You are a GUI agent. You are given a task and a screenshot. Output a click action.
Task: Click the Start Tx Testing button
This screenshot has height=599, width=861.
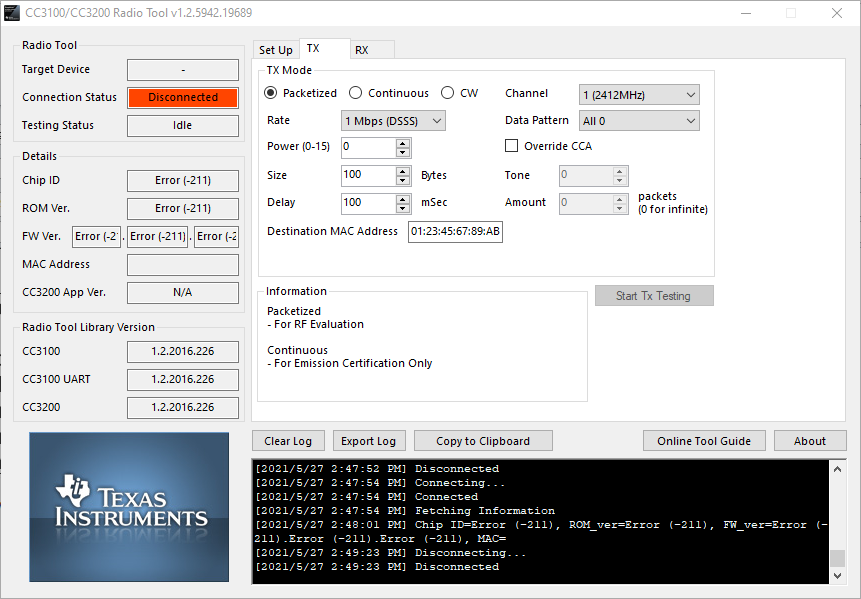(654, 296)
